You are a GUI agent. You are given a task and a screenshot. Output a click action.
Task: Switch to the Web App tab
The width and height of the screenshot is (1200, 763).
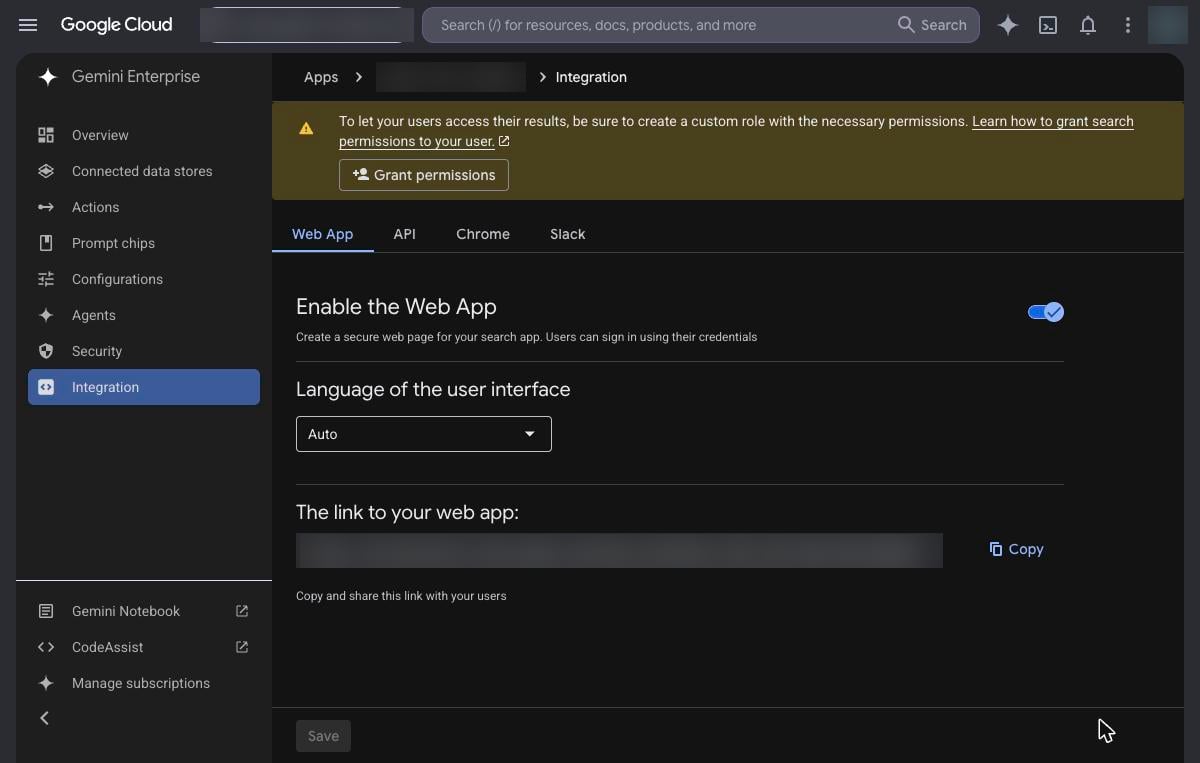pos(322,234)
